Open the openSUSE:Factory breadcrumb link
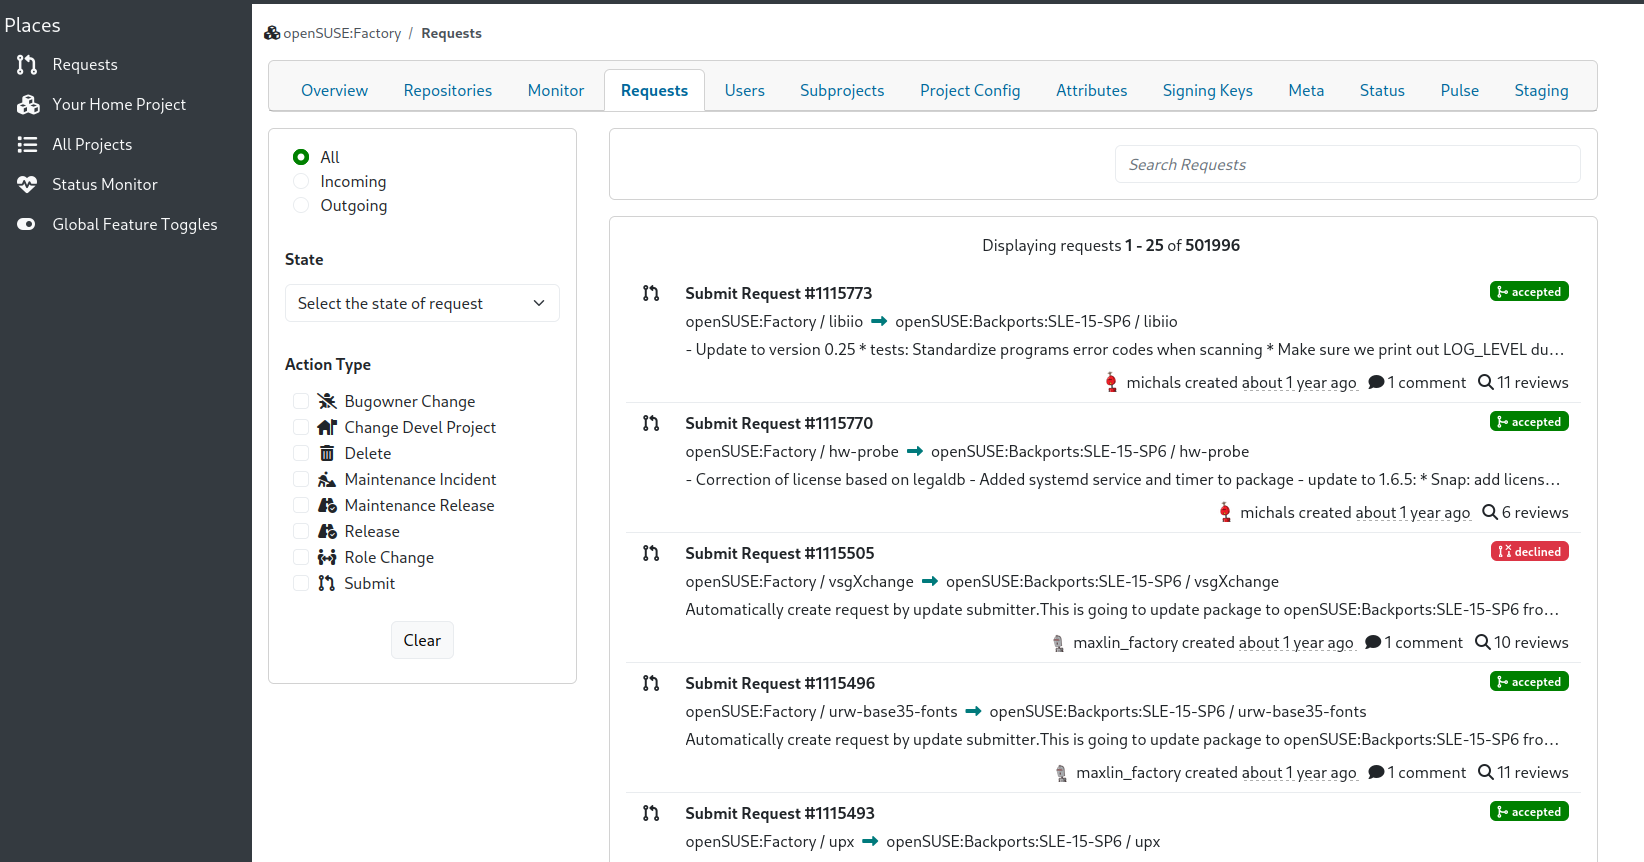The image size is (1644, 862). 342,33
